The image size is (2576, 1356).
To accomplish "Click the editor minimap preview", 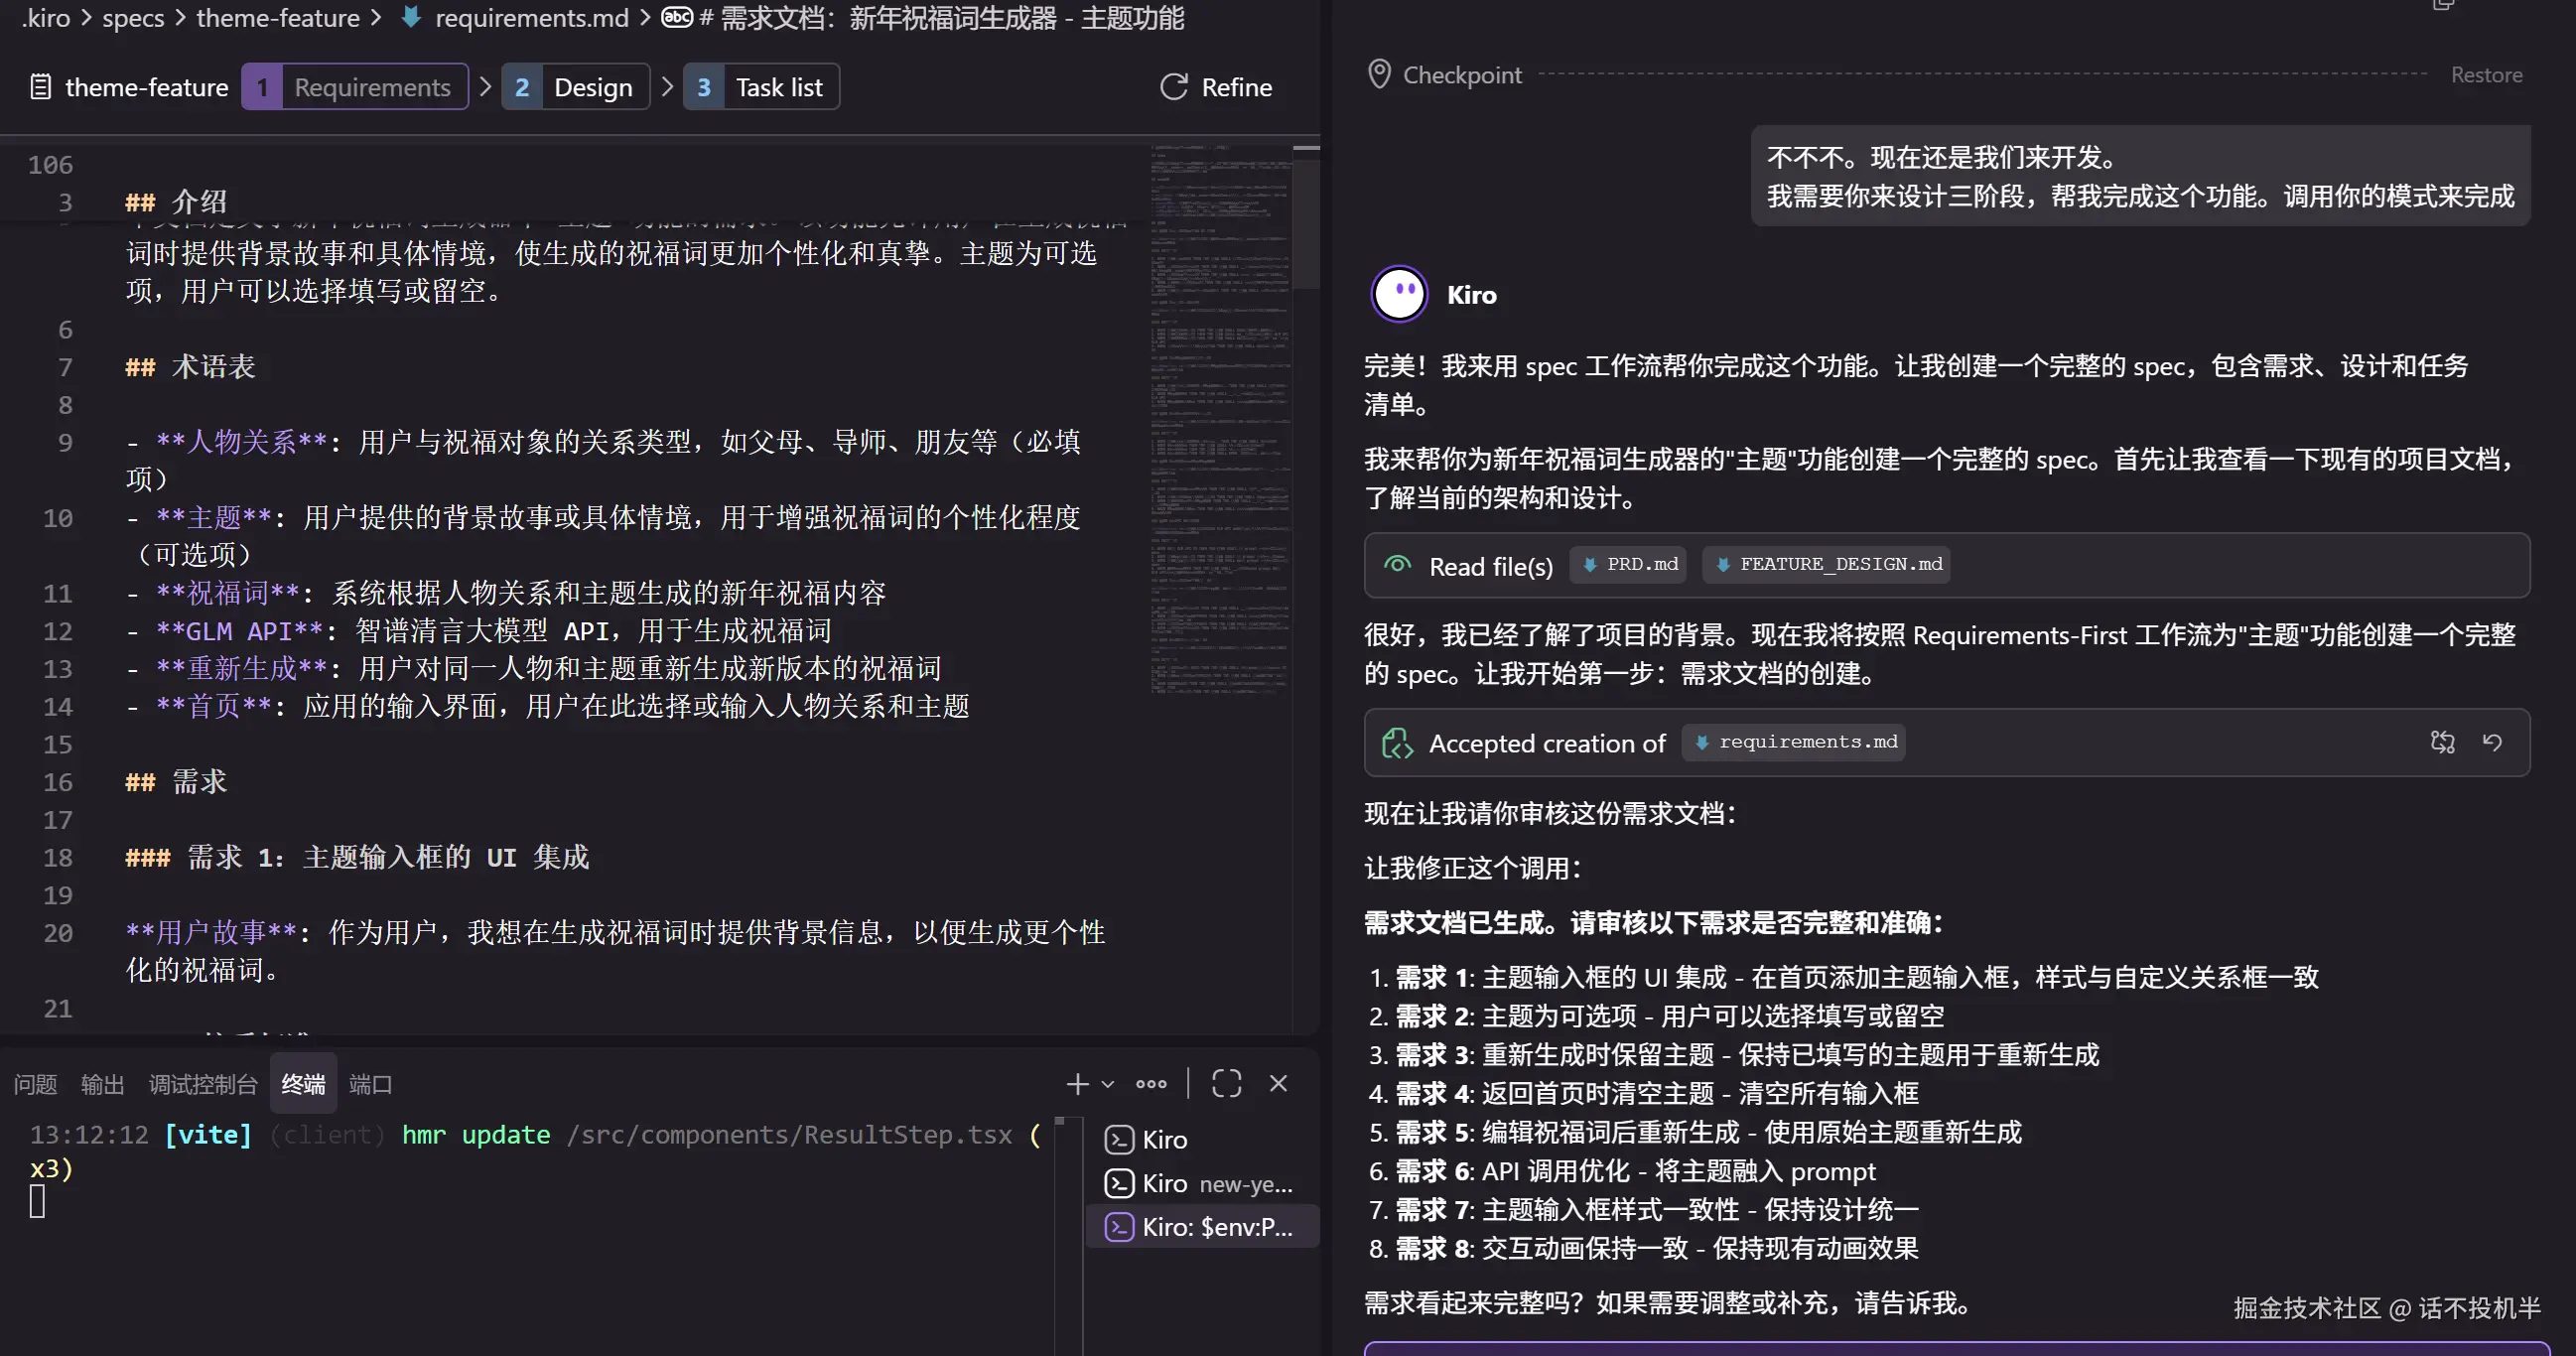I will (1218, 420).
